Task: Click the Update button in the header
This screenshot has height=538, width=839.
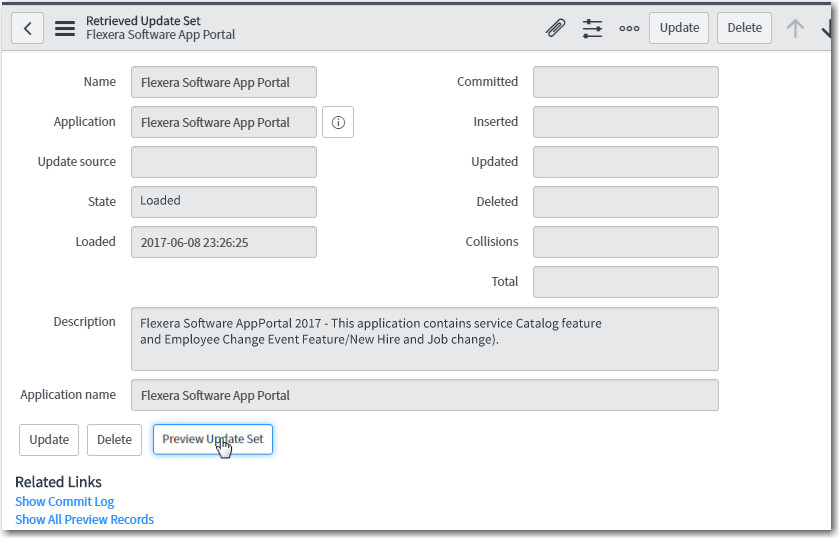Action: [x=679, y=28]
